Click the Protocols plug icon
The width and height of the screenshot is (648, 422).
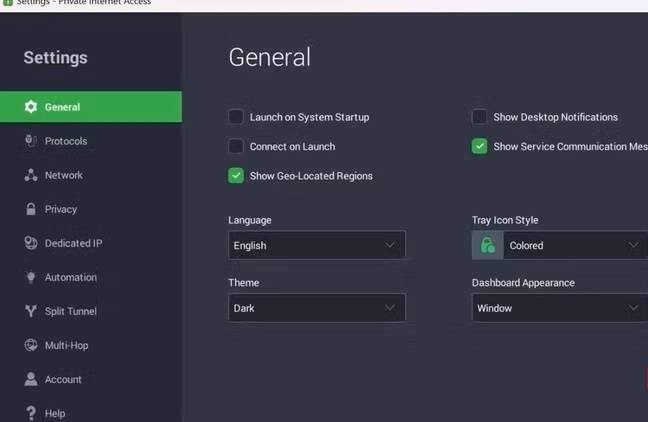pyautogui.click(x=31, y=141)
